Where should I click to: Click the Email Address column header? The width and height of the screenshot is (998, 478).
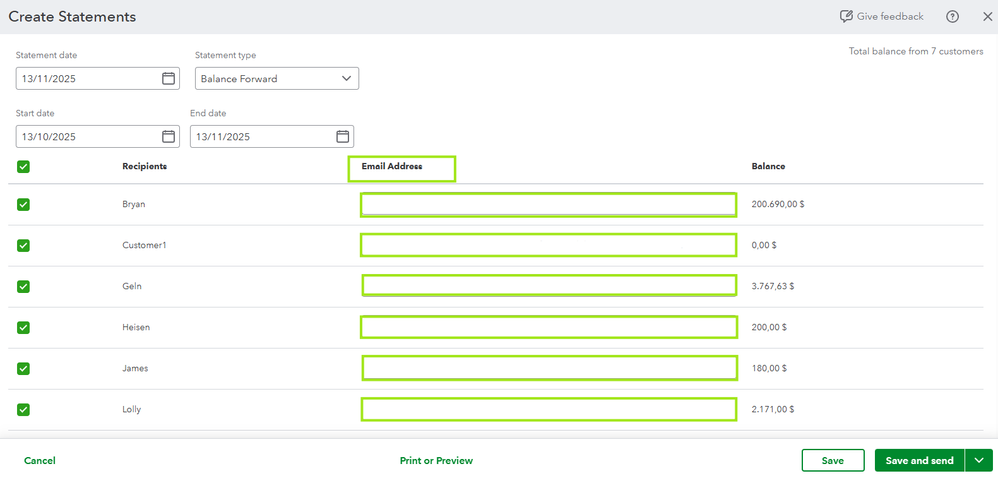pyautogui.click(x=392, y=166)
